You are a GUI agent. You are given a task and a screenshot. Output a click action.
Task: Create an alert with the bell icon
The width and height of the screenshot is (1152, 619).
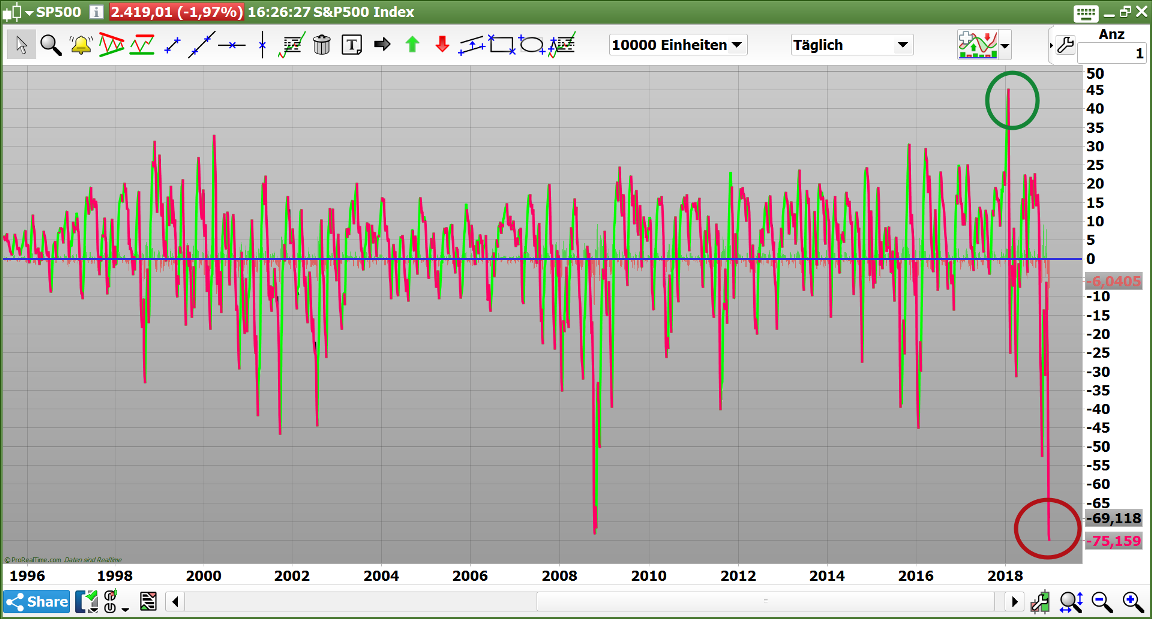pos(81,45)
